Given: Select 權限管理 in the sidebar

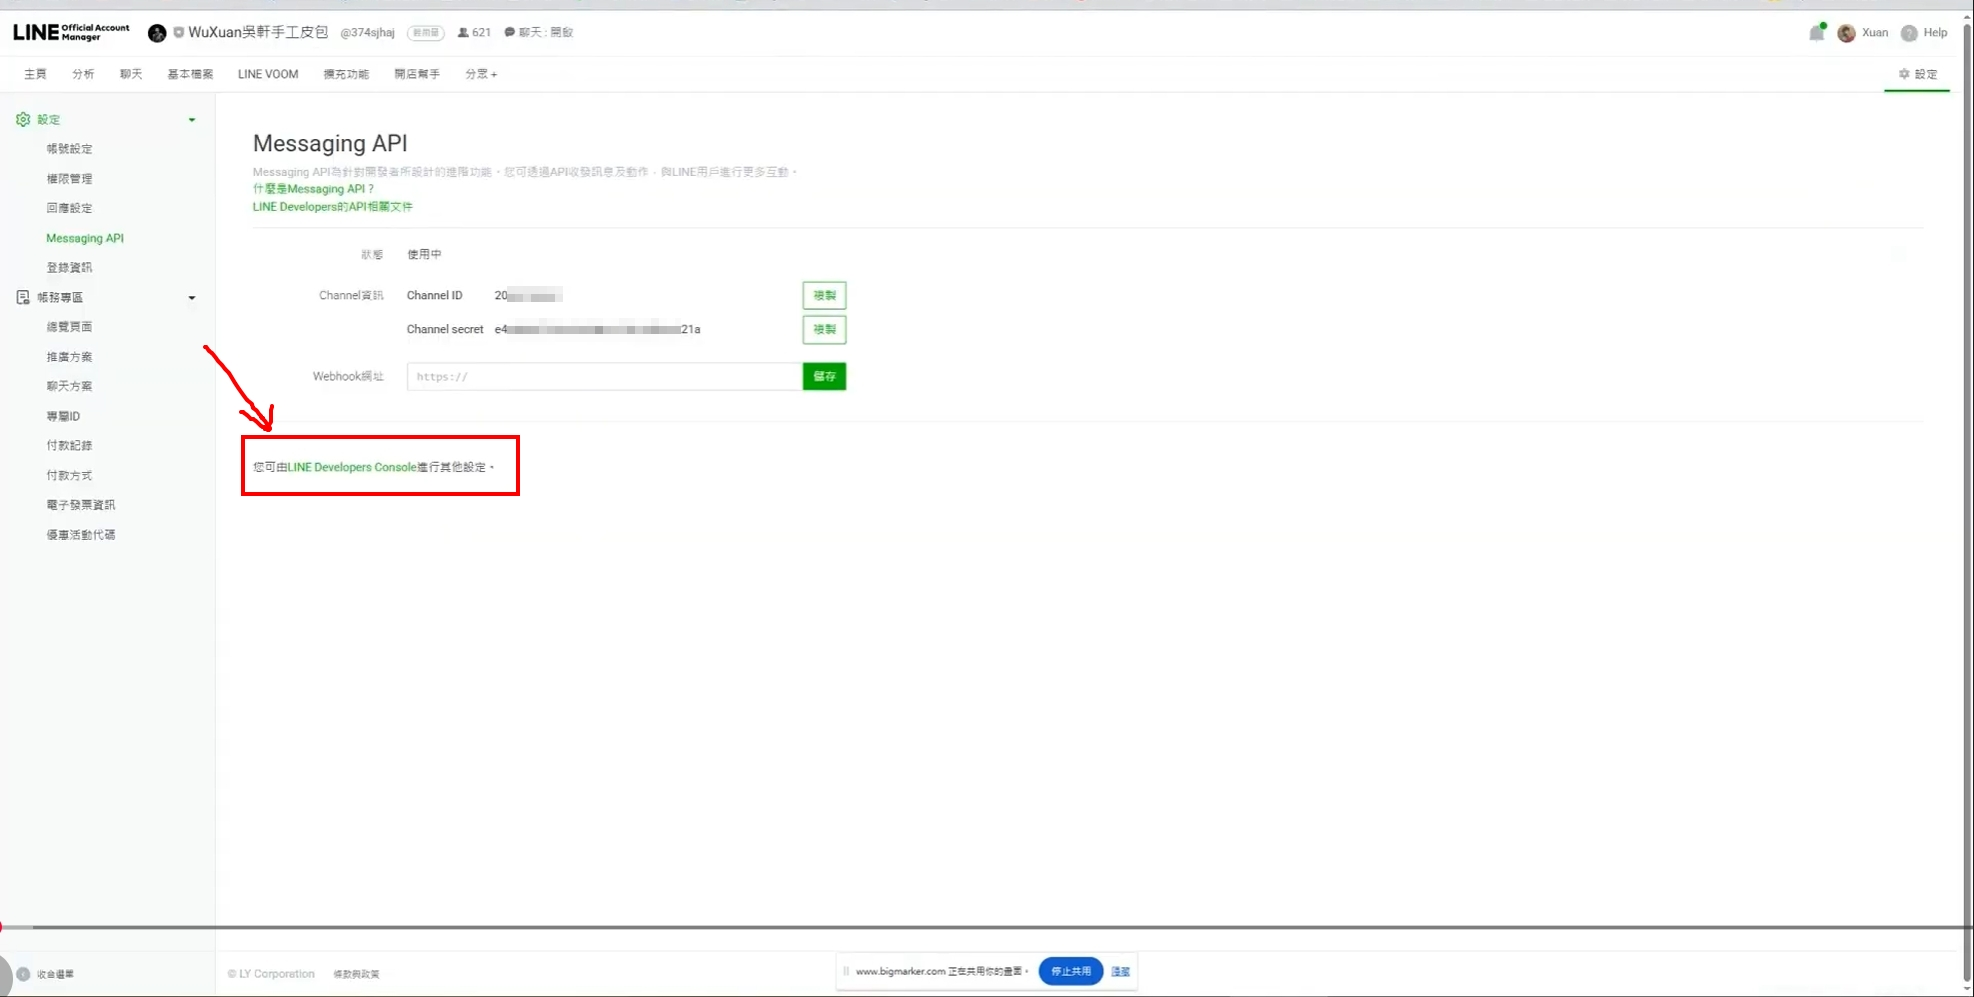Looking at the screenshot, I should point(69,179).
